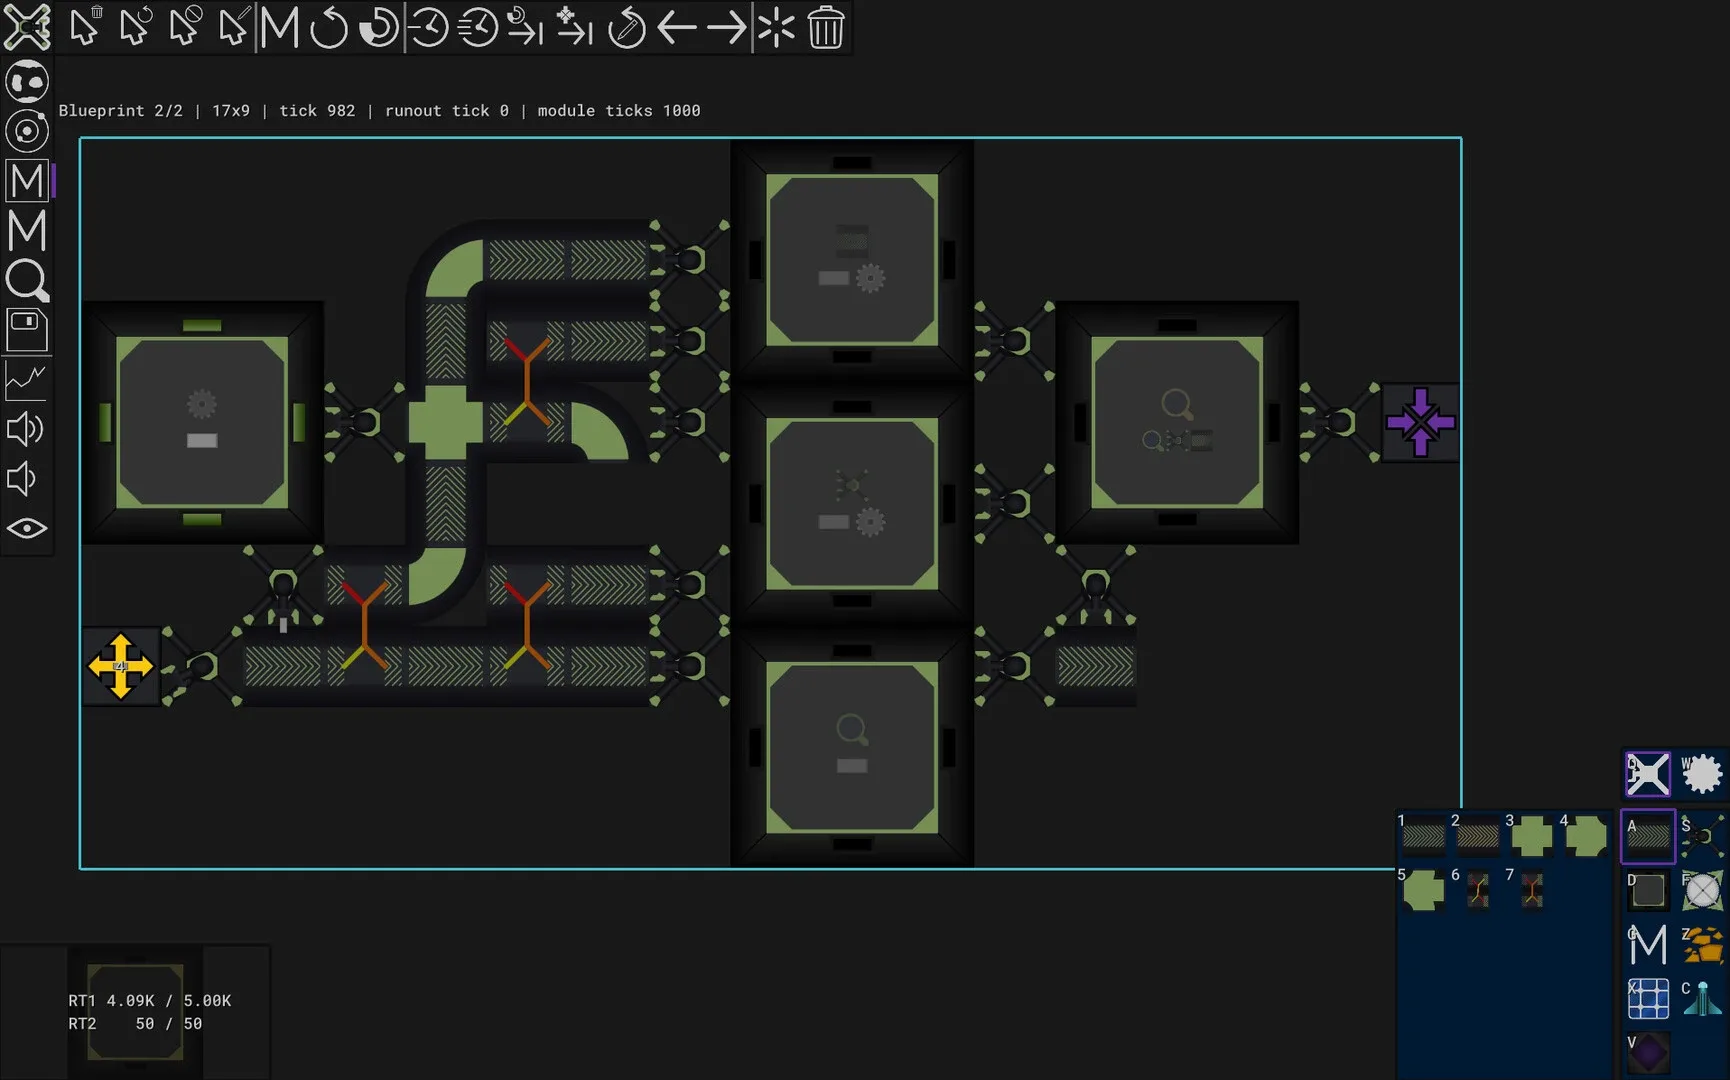1730x1080 pixels.
Task: Select the gear category labeled W
Action: 1701,774
